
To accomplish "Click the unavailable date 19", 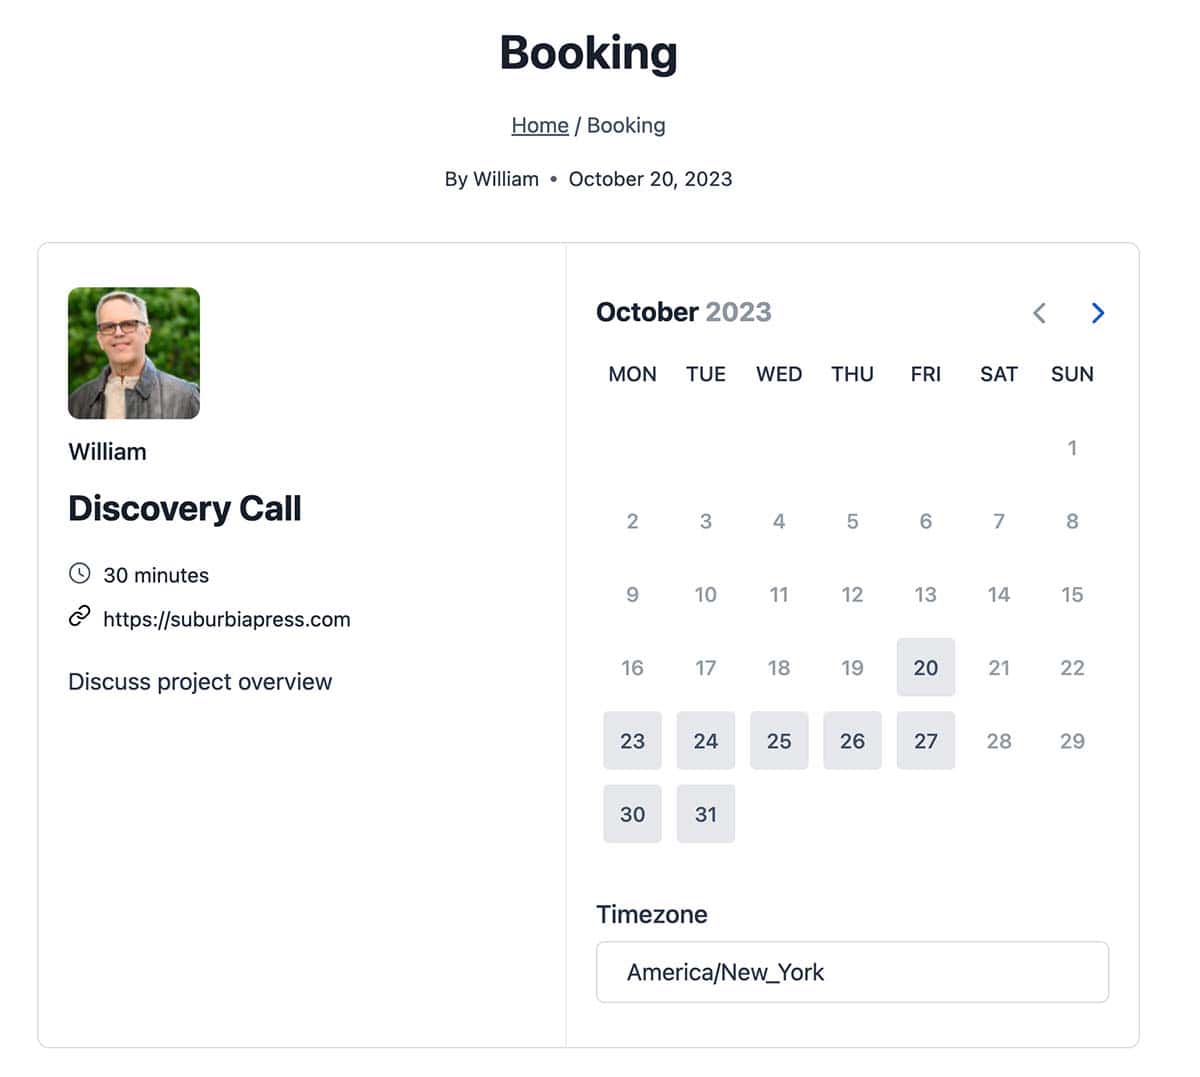I will (852, 667).
